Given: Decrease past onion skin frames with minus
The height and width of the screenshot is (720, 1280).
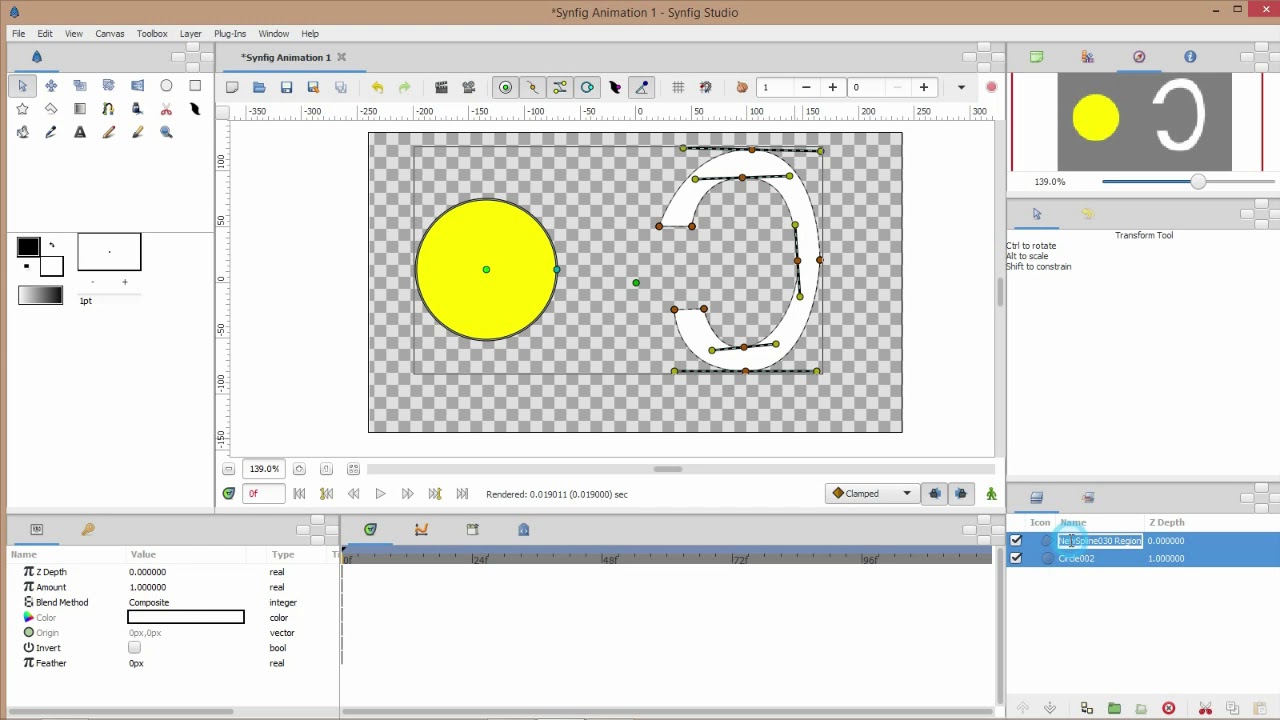Looking at the screenshot, I should [806, 88].
